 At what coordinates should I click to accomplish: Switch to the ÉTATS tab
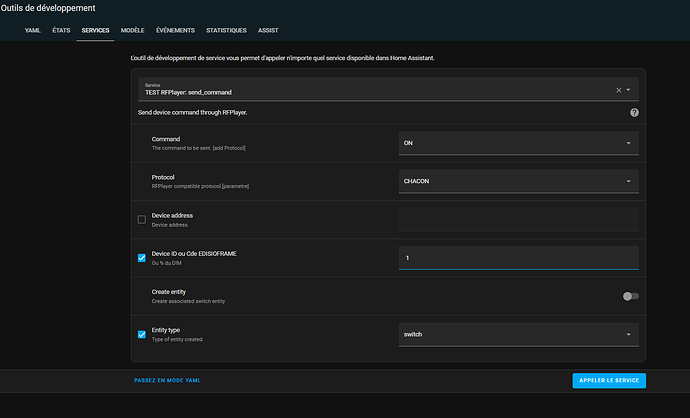tap(61, 30)
